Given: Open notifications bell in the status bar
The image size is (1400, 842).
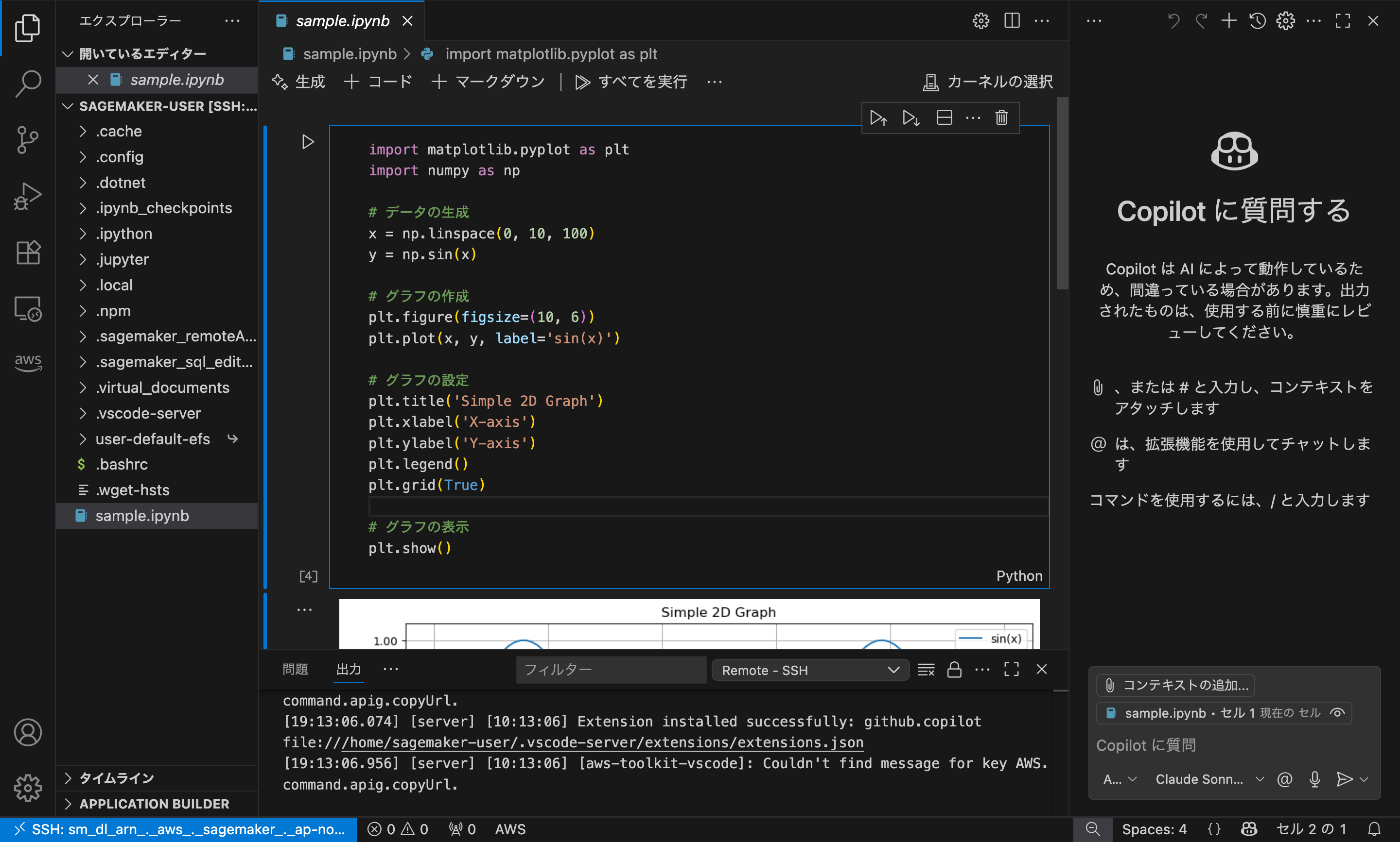Looking at the screenshot, I should [x=1375, y=829].
